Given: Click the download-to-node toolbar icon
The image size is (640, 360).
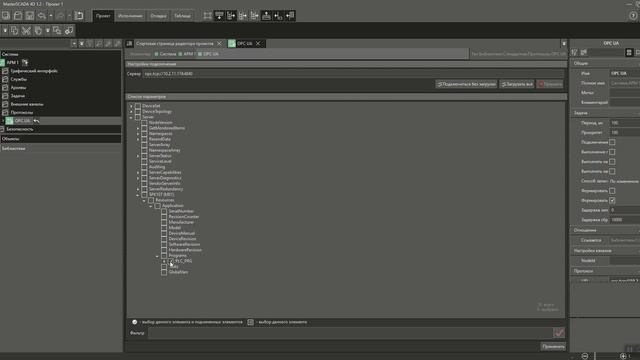Looking at the screenshot, I should 220,16.
